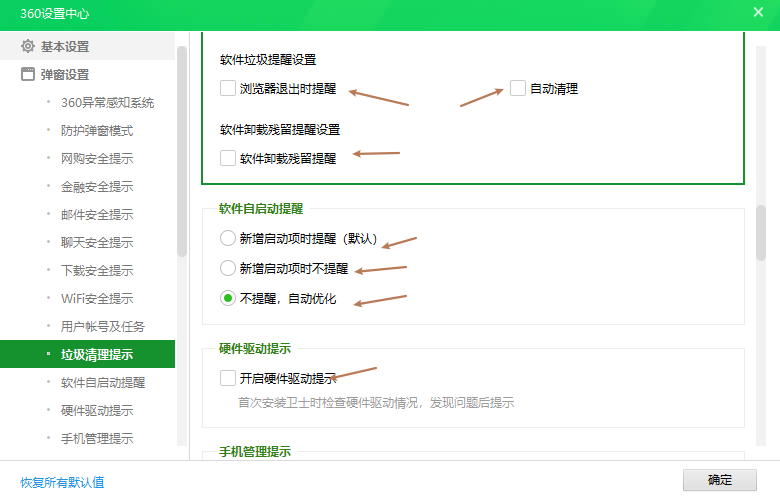
Task: Click green 手机管理提示 group title
Action: pos(255,451)
